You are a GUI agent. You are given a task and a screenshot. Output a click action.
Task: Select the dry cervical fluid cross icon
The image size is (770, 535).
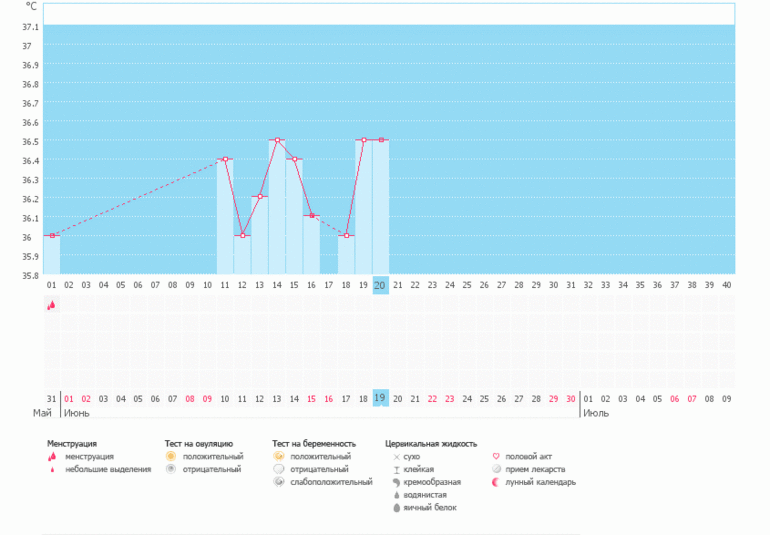click(396, 456)
